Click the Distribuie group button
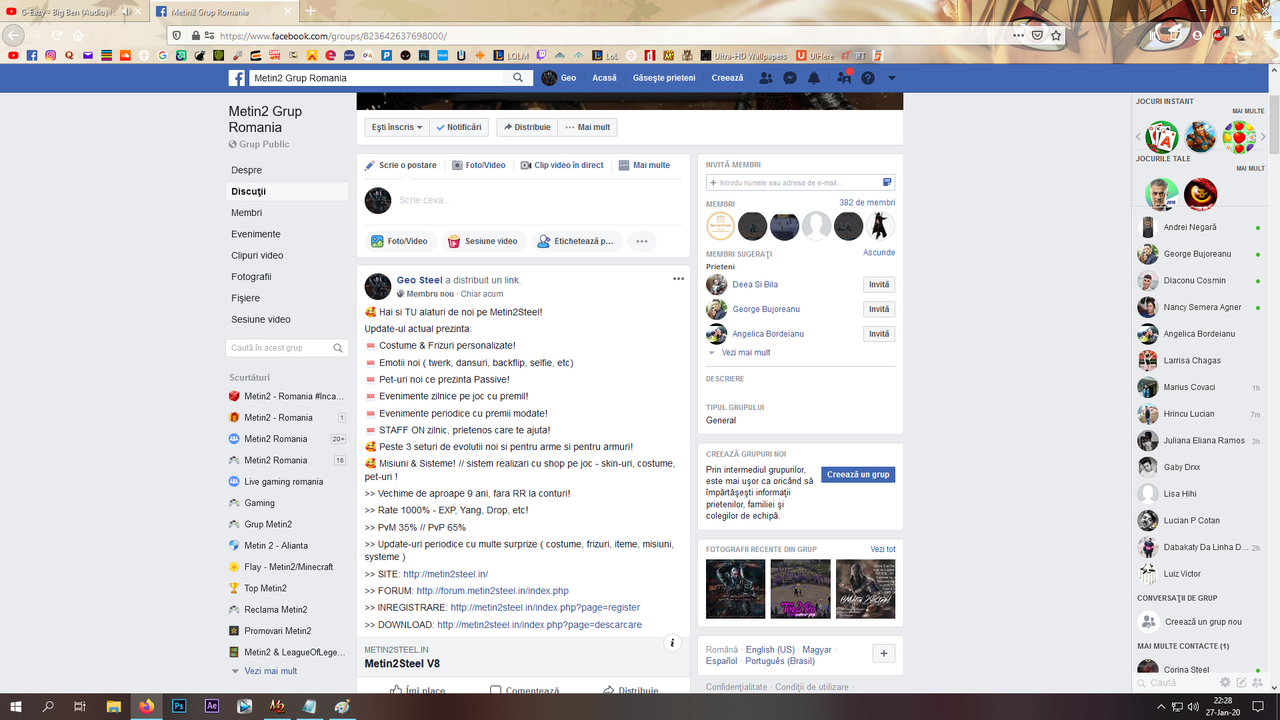Image resolution: width=1280 pixels, height=720 pixels. click(x=527, y=127)
